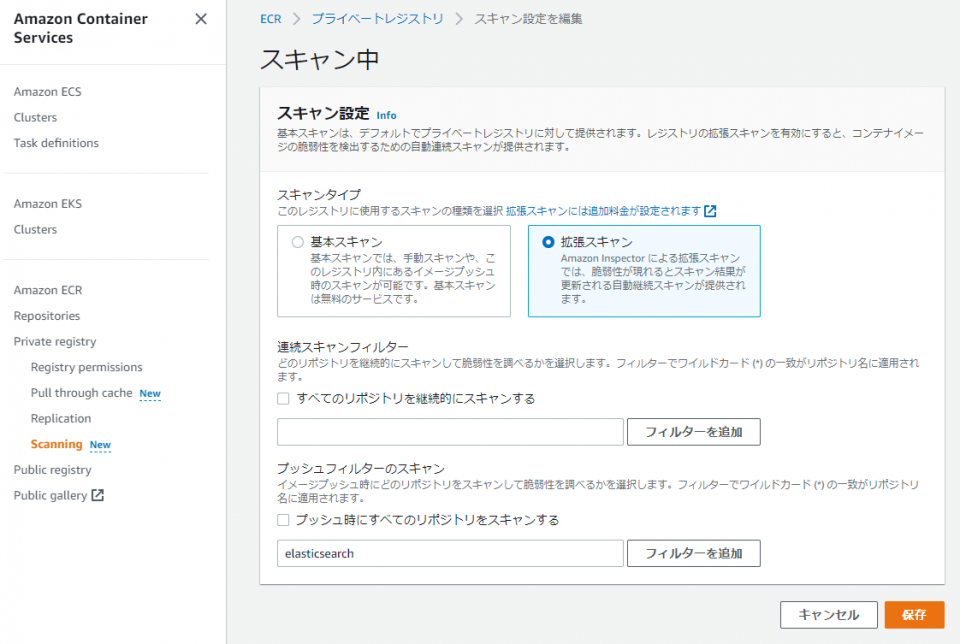Open Info link next to スキャン設定
This screenshot has height=644, width=960.
coord(386,115)
